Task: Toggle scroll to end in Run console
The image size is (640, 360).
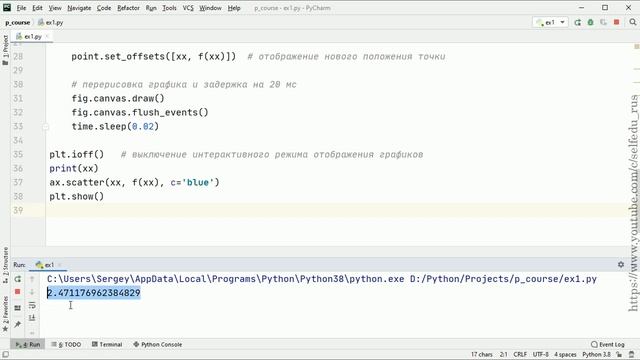Action: click(32, 318)
